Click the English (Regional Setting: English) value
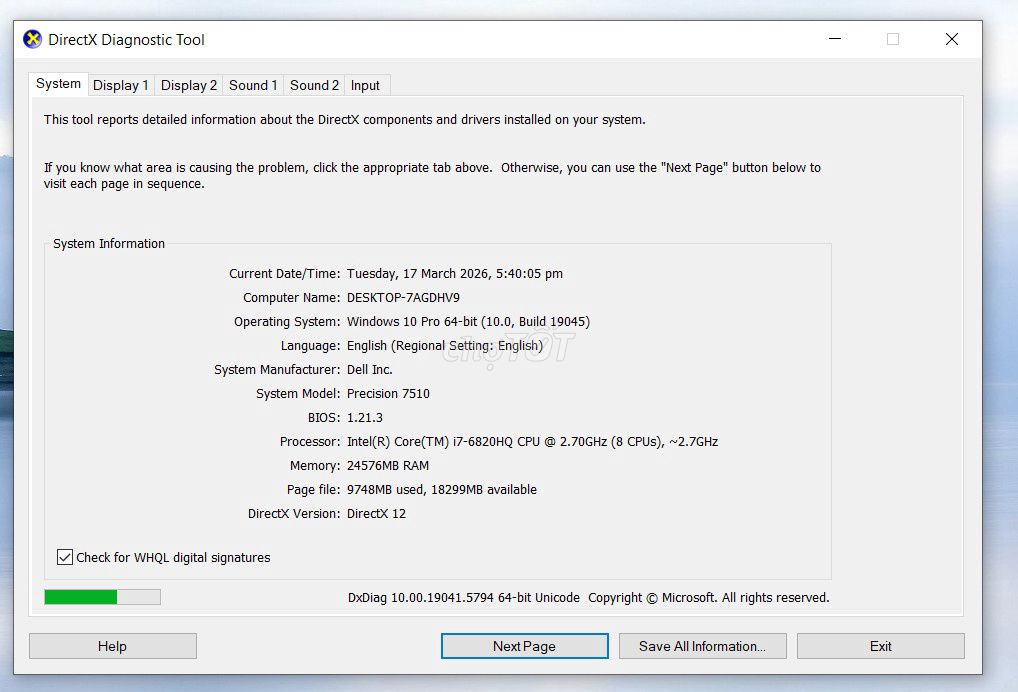The width and height of the screenshot is (1018, 692). [445, 346]
